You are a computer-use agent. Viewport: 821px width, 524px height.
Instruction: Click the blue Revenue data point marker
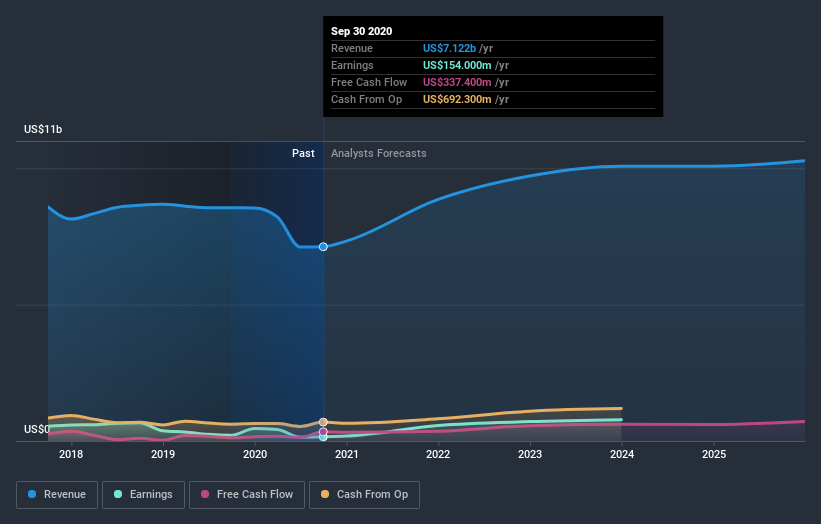point(324,247)
